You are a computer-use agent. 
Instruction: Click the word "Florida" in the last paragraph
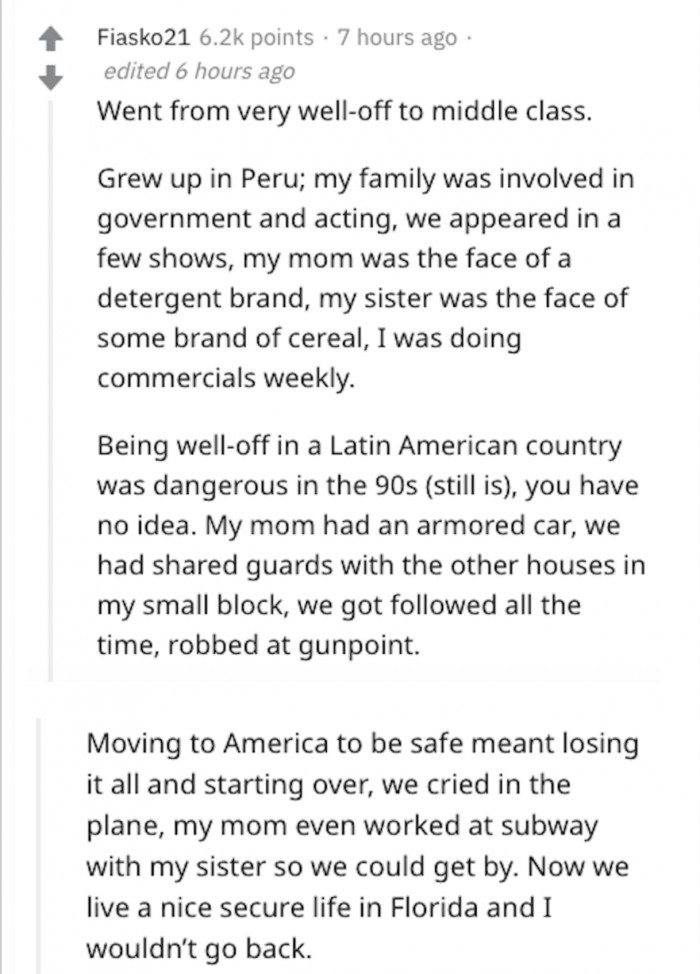click(435, 907)
